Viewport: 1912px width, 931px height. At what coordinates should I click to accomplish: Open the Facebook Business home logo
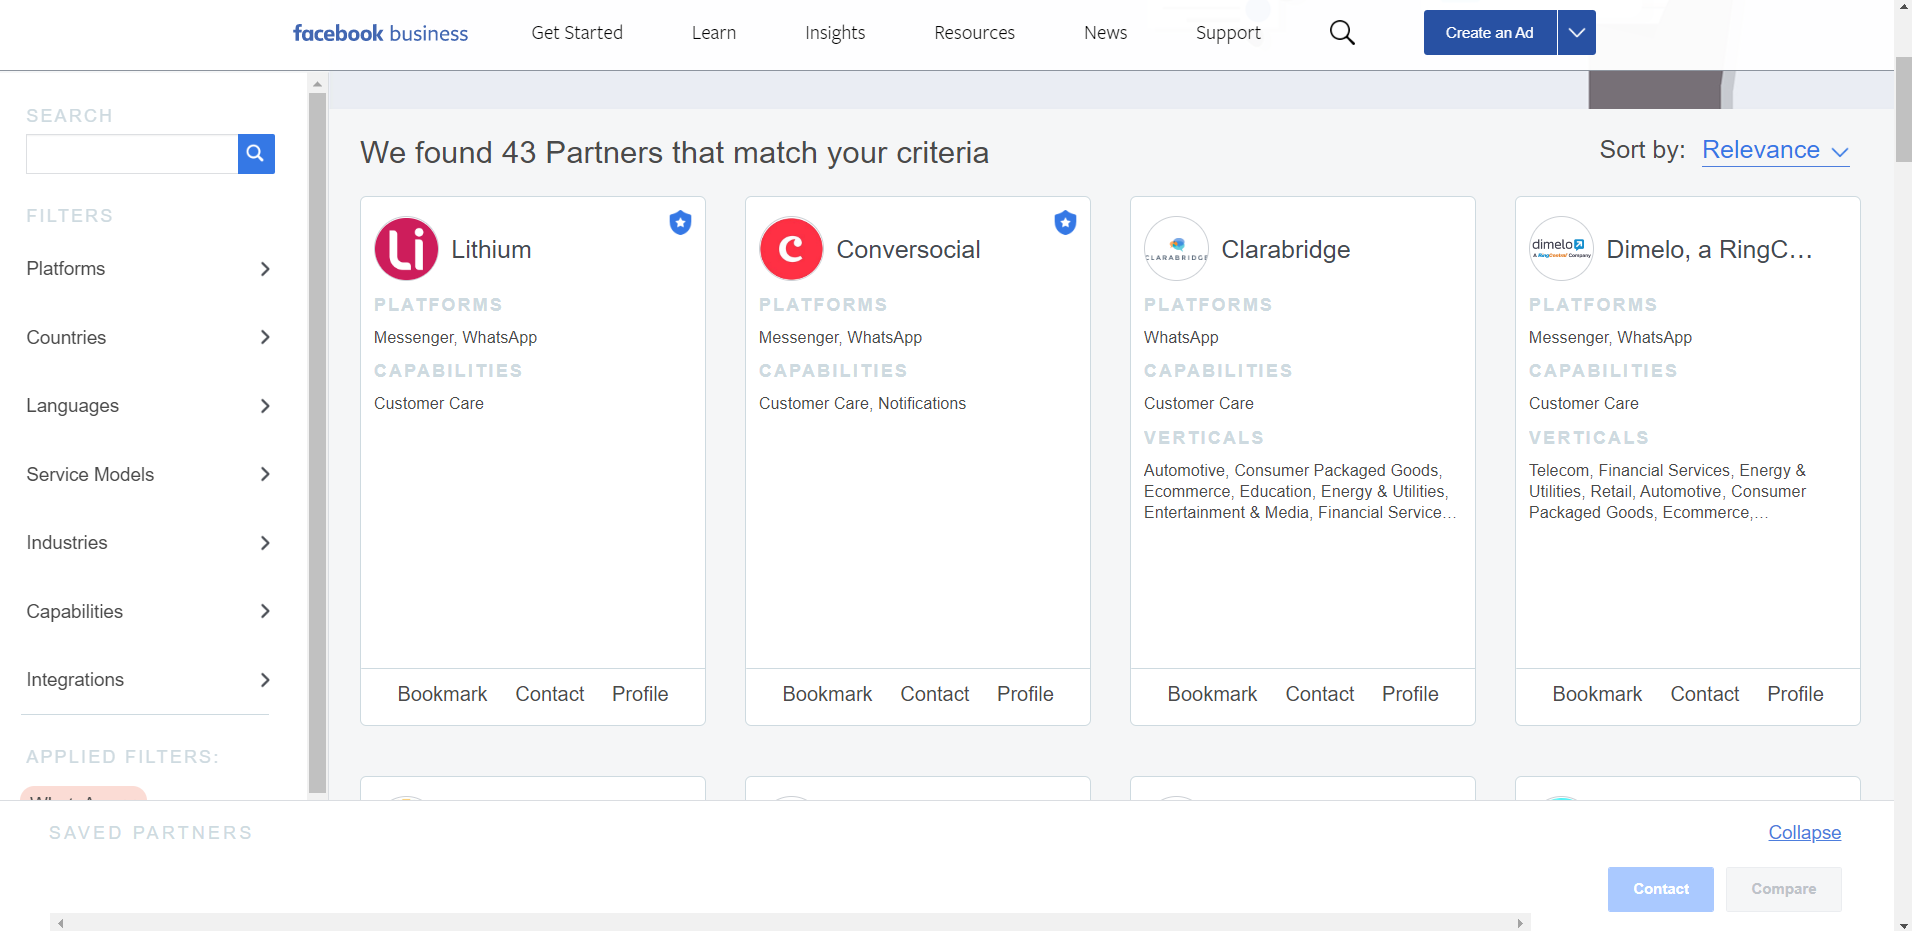pyautogui.click(x=380, y=33)
